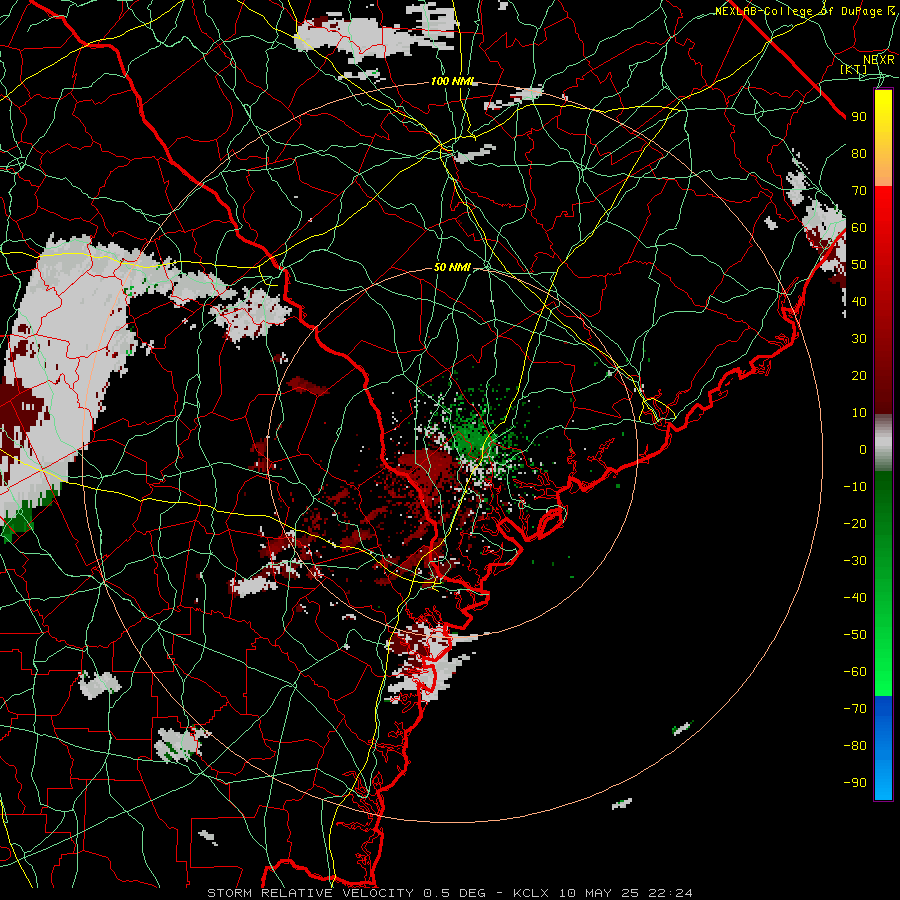The height and width of the screenshot is (900, 900).
Task: Click the 40 value on the color scale
Action: coord(859,301)
